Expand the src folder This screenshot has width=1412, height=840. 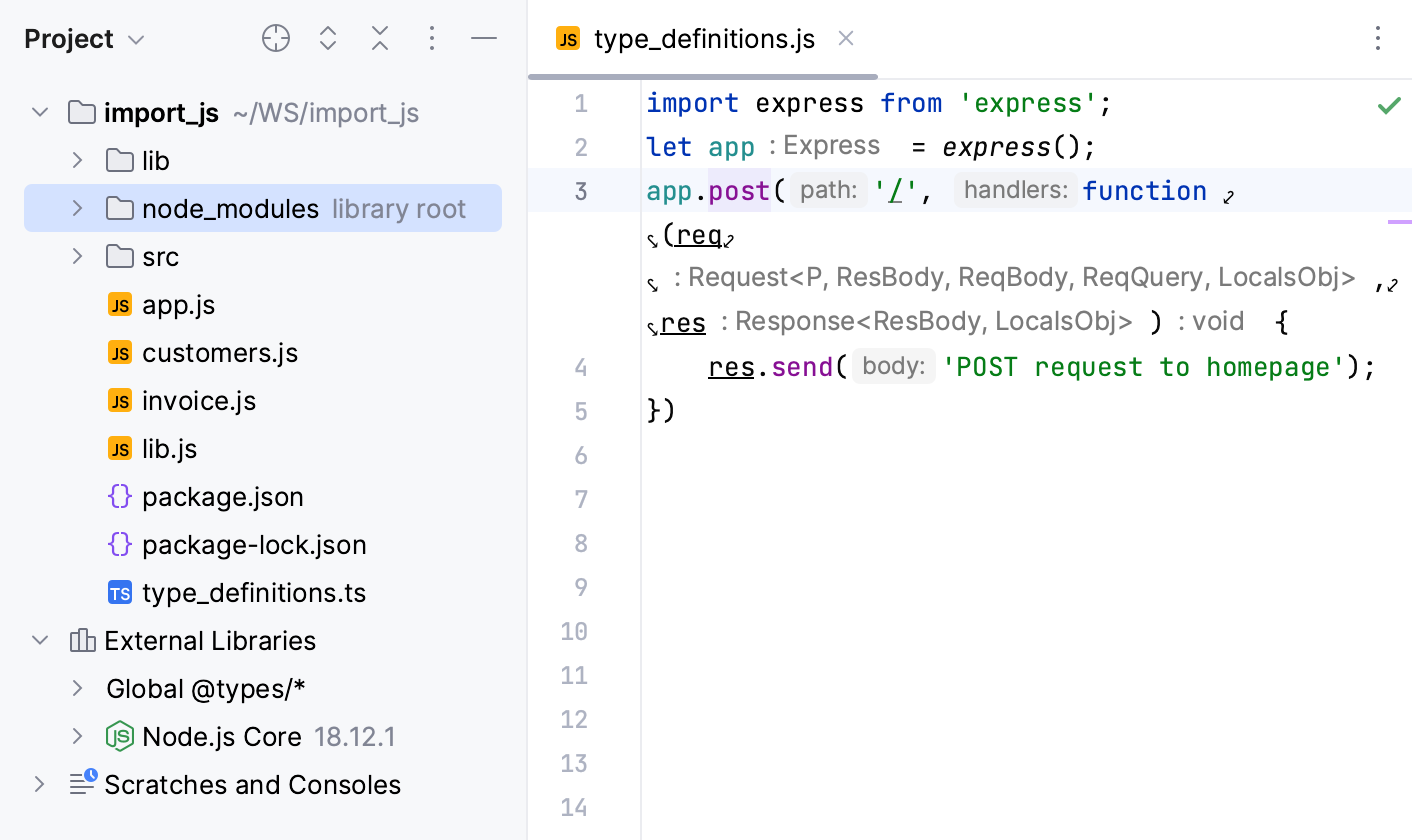tap(77, 256)
